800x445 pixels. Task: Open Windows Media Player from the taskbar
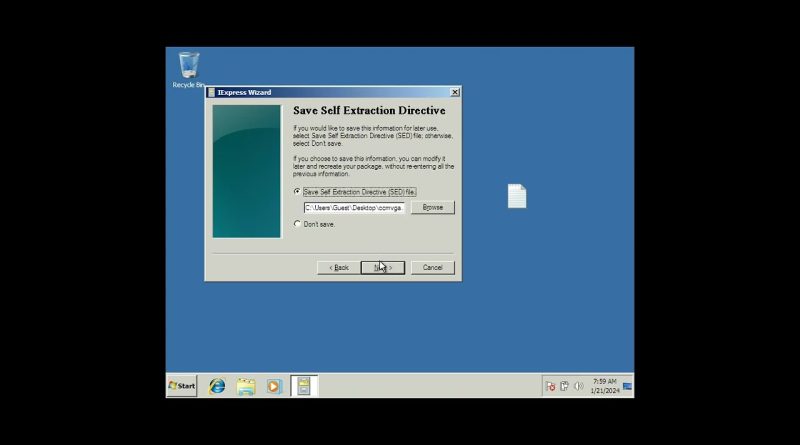[274, 386]
